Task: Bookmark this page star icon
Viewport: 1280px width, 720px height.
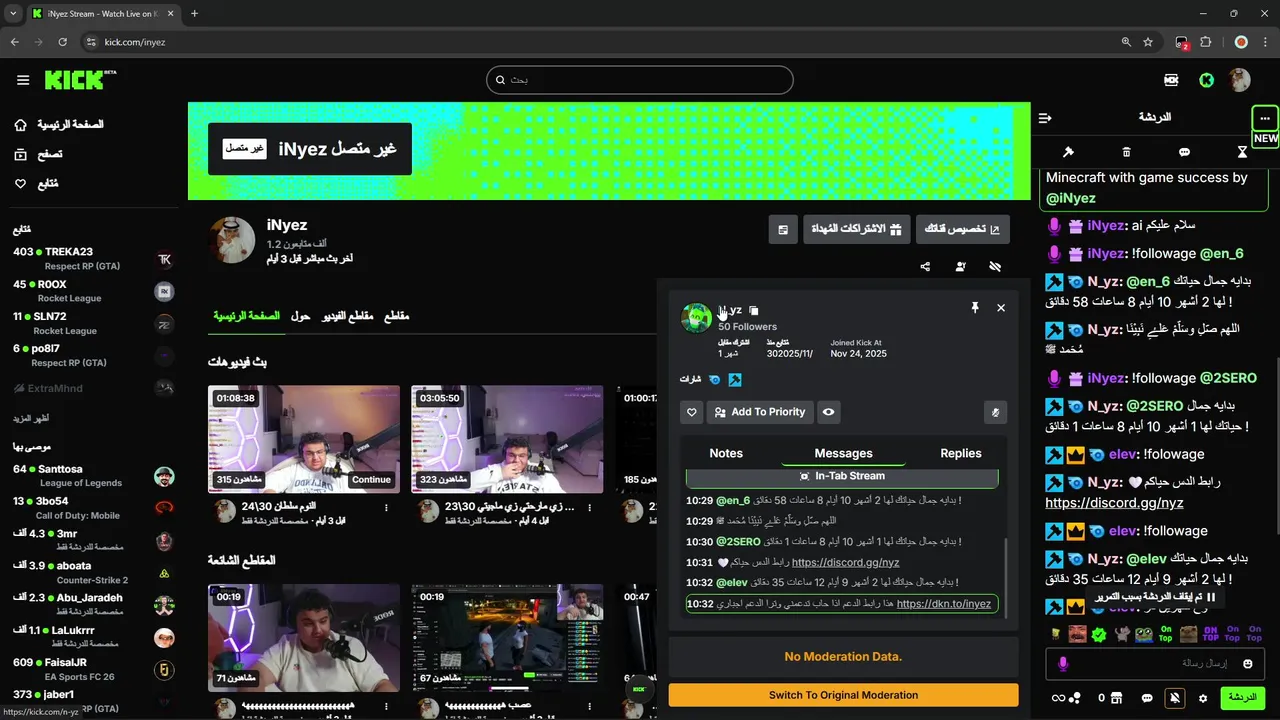Action: pyautogui.click(x=1148, y=42)
